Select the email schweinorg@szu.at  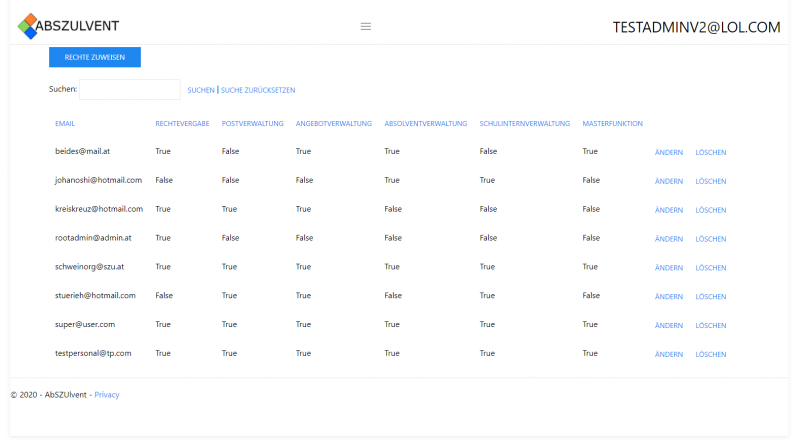click(89, 266)
